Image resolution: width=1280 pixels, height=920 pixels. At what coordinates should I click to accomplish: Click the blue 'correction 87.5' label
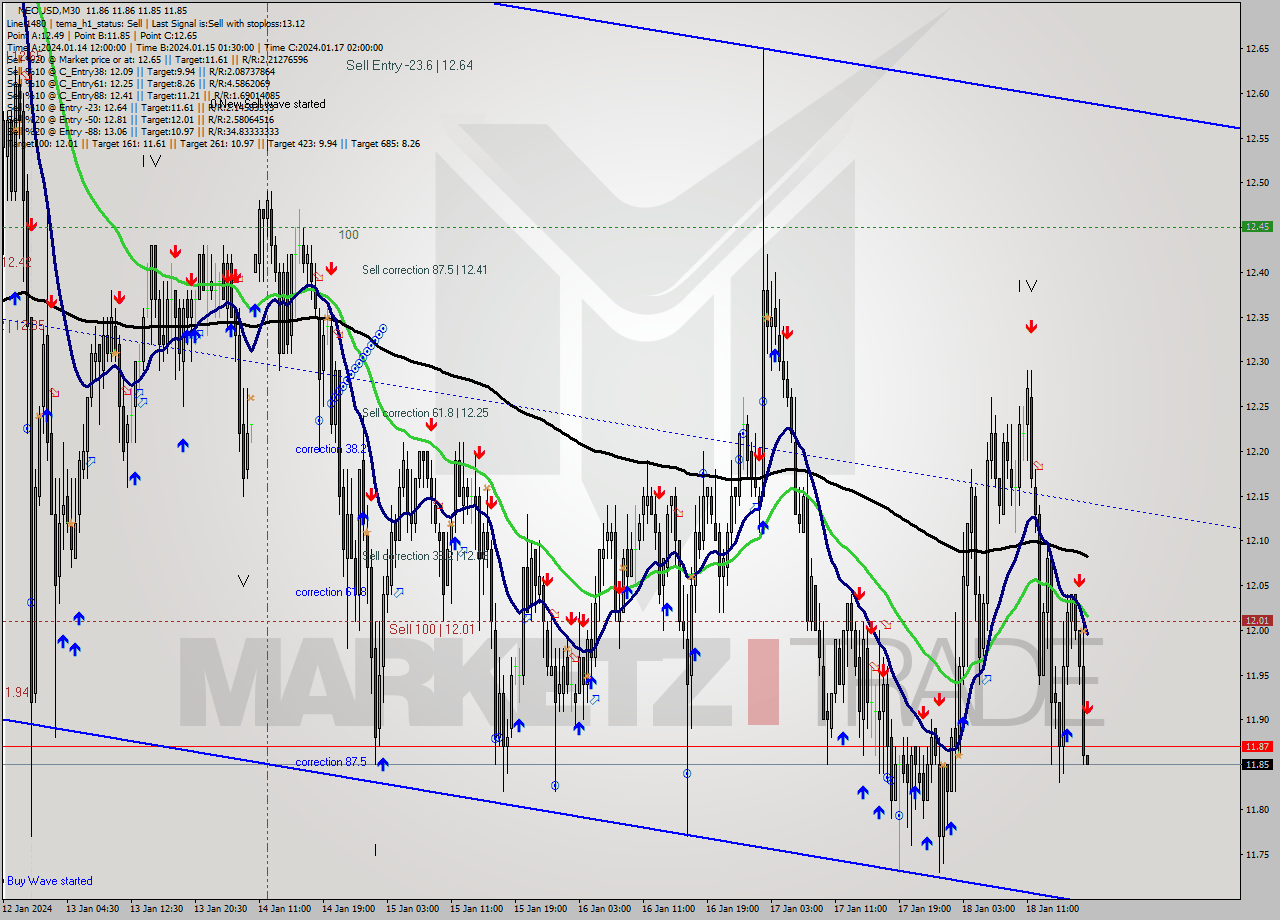point(331,763)
